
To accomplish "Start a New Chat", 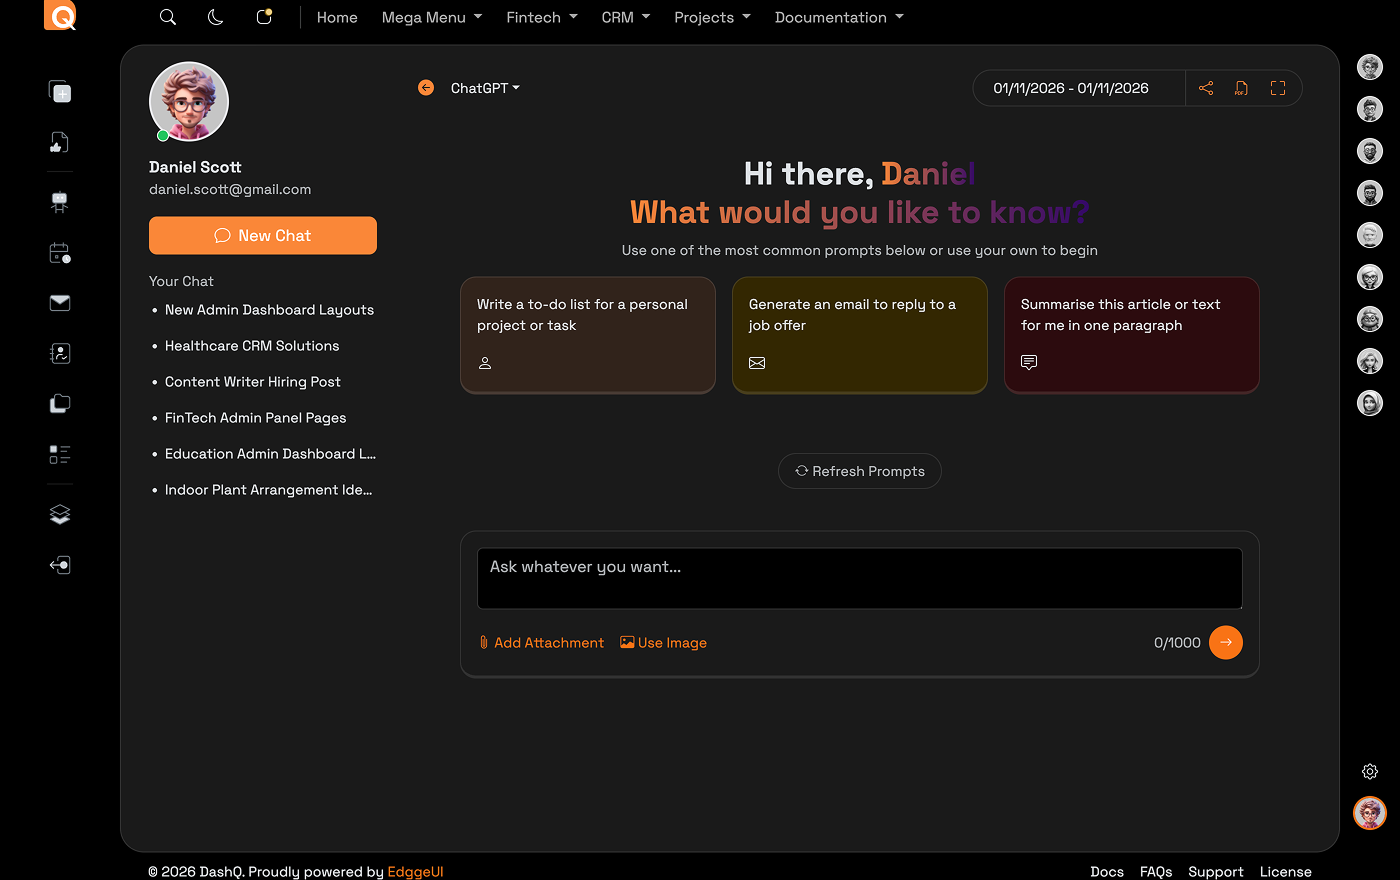I will coord(262,235).
